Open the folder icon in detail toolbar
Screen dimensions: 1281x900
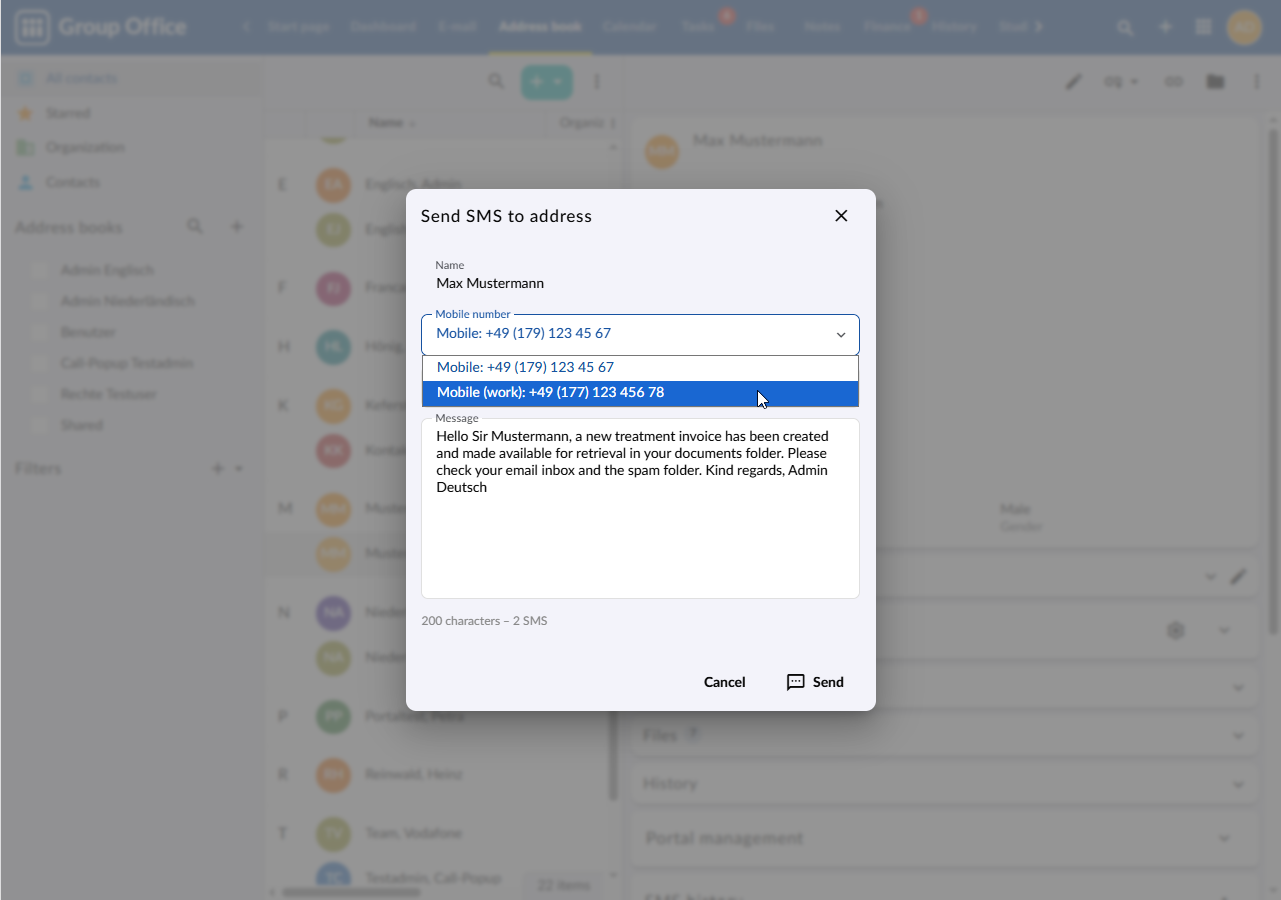click(x=1215, y=82)
